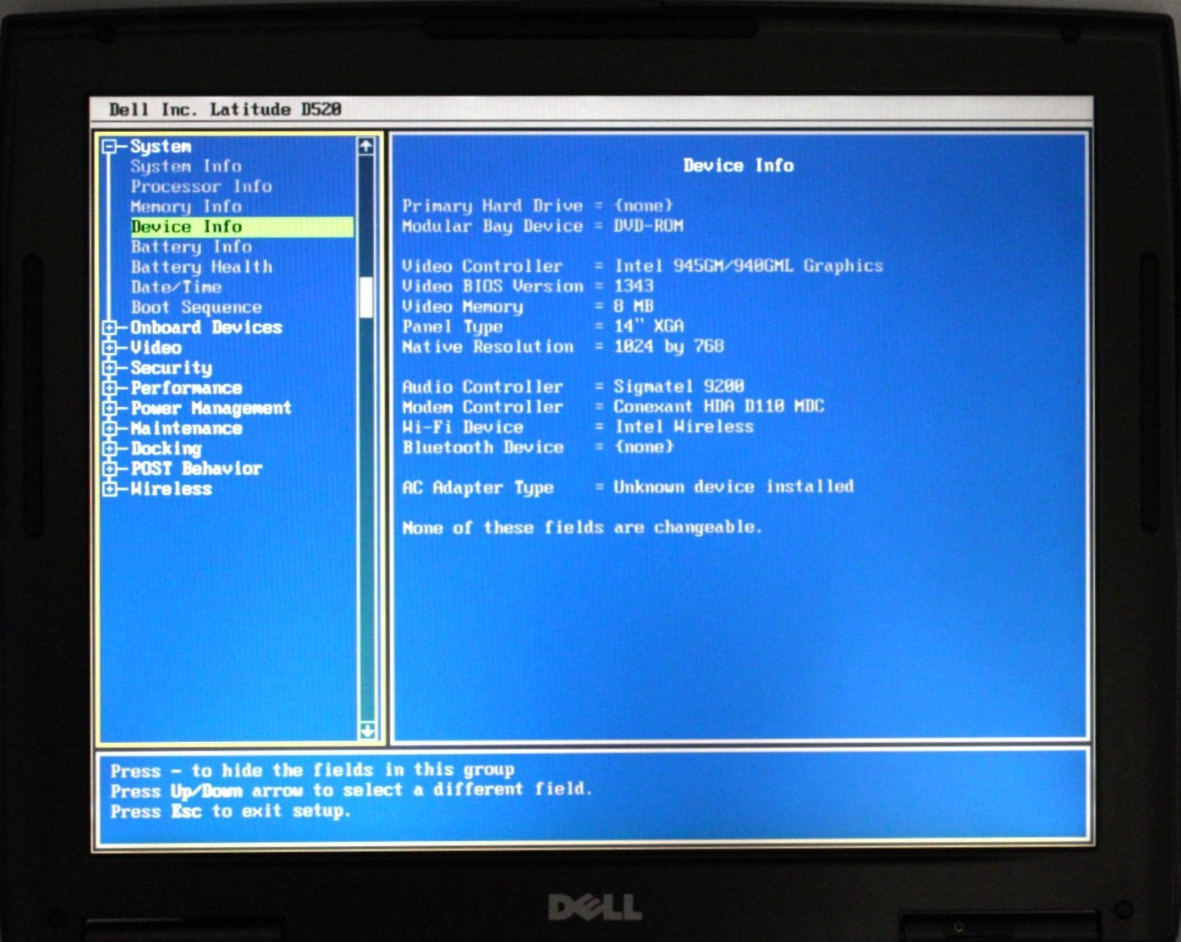Image resolution: width=1181 pixels, height=942 pixels.
Task: Click 'Press Up/Down arrow' help line
Action: coord(351,791)
